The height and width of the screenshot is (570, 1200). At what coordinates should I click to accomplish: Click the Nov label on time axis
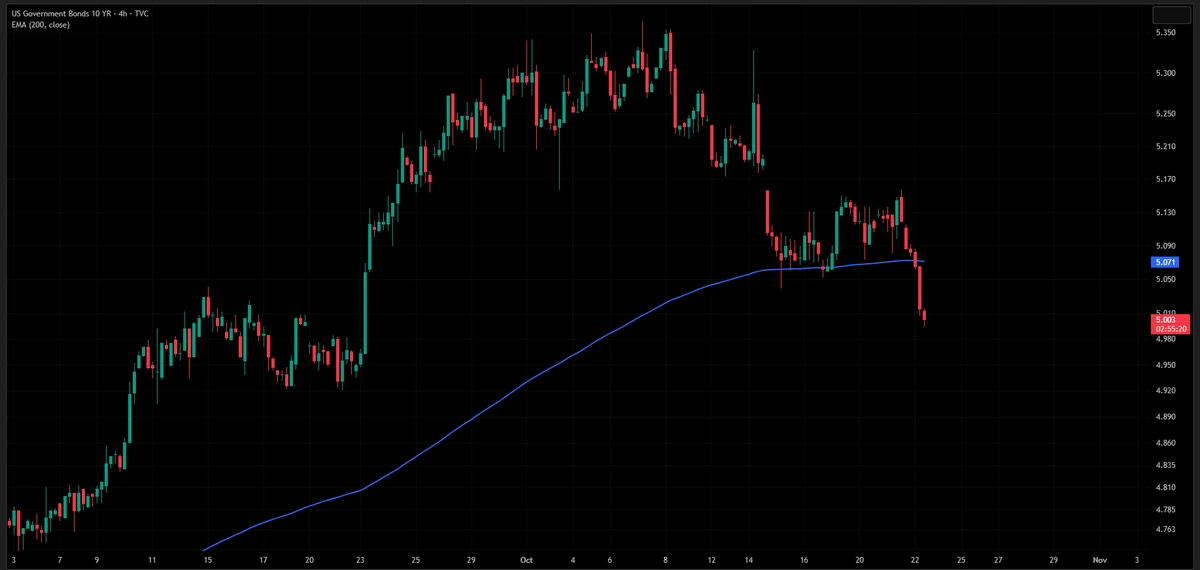(1100, 561)
